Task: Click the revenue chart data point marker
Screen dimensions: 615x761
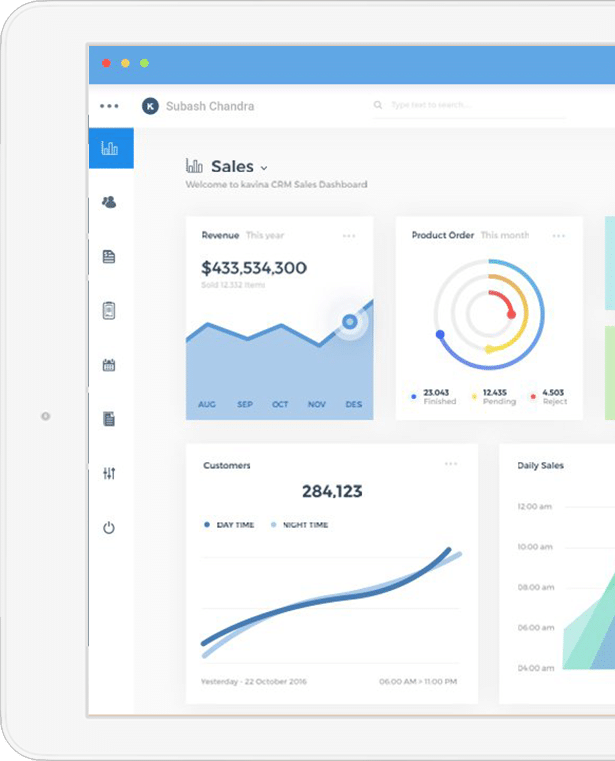Action: (x=349, y=321)
